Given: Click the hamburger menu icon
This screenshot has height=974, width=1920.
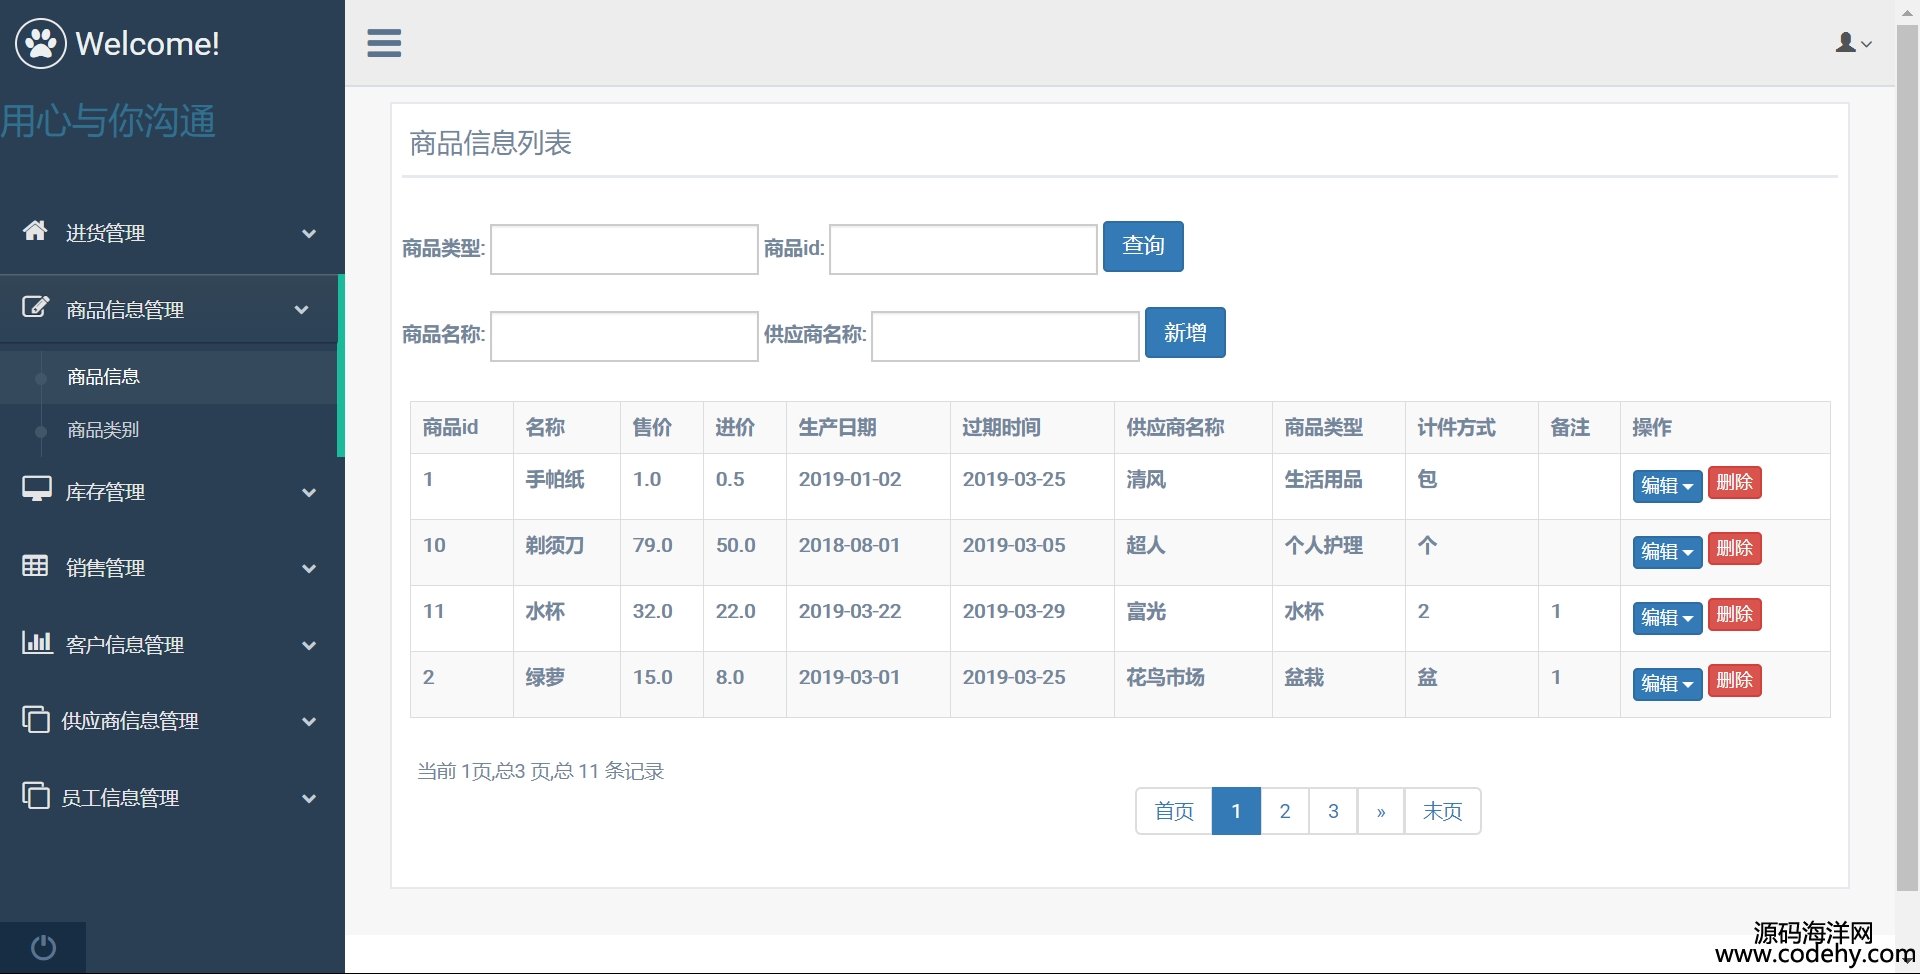Looking at the screenshot, I should [x=384, y=43].
